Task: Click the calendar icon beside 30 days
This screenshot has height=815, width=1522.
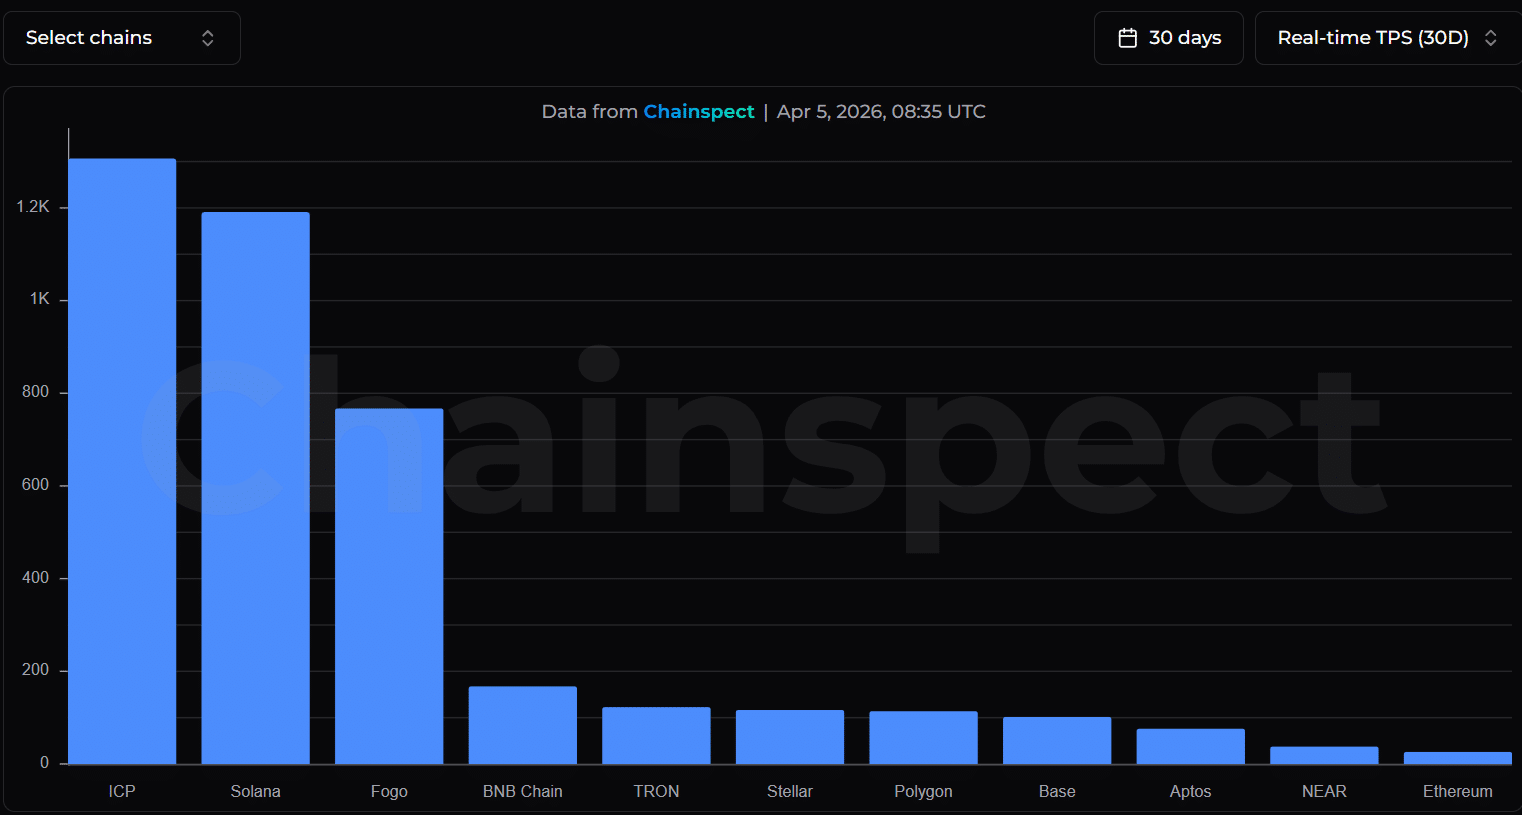Action: (x=1127, y=38)
